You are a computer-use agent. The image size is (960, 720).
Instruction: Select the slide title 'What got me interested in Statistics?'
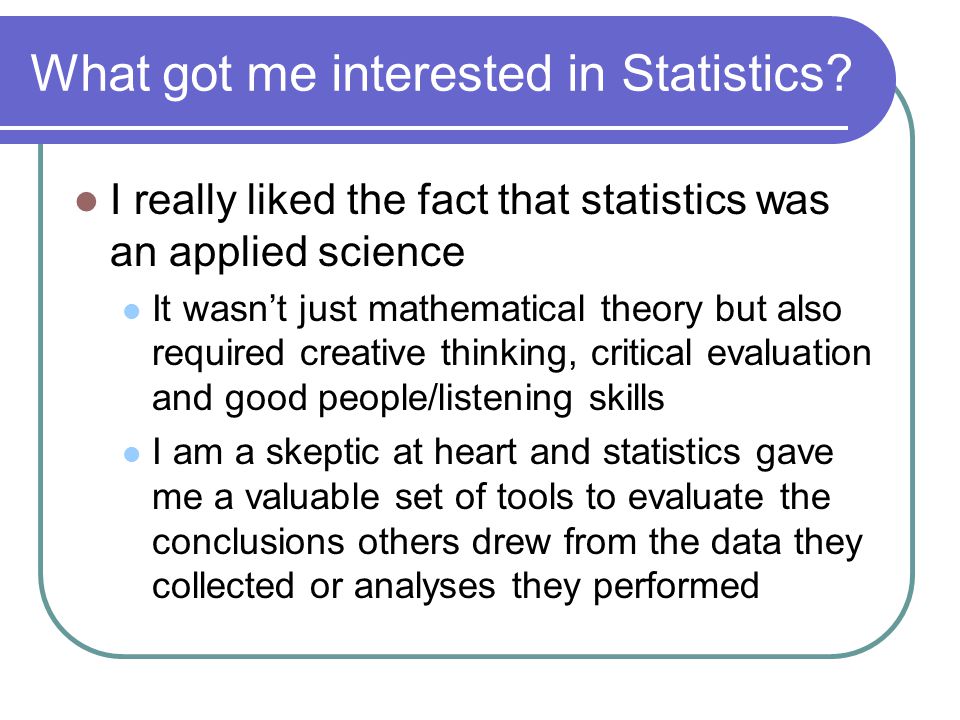pos(441,75)
